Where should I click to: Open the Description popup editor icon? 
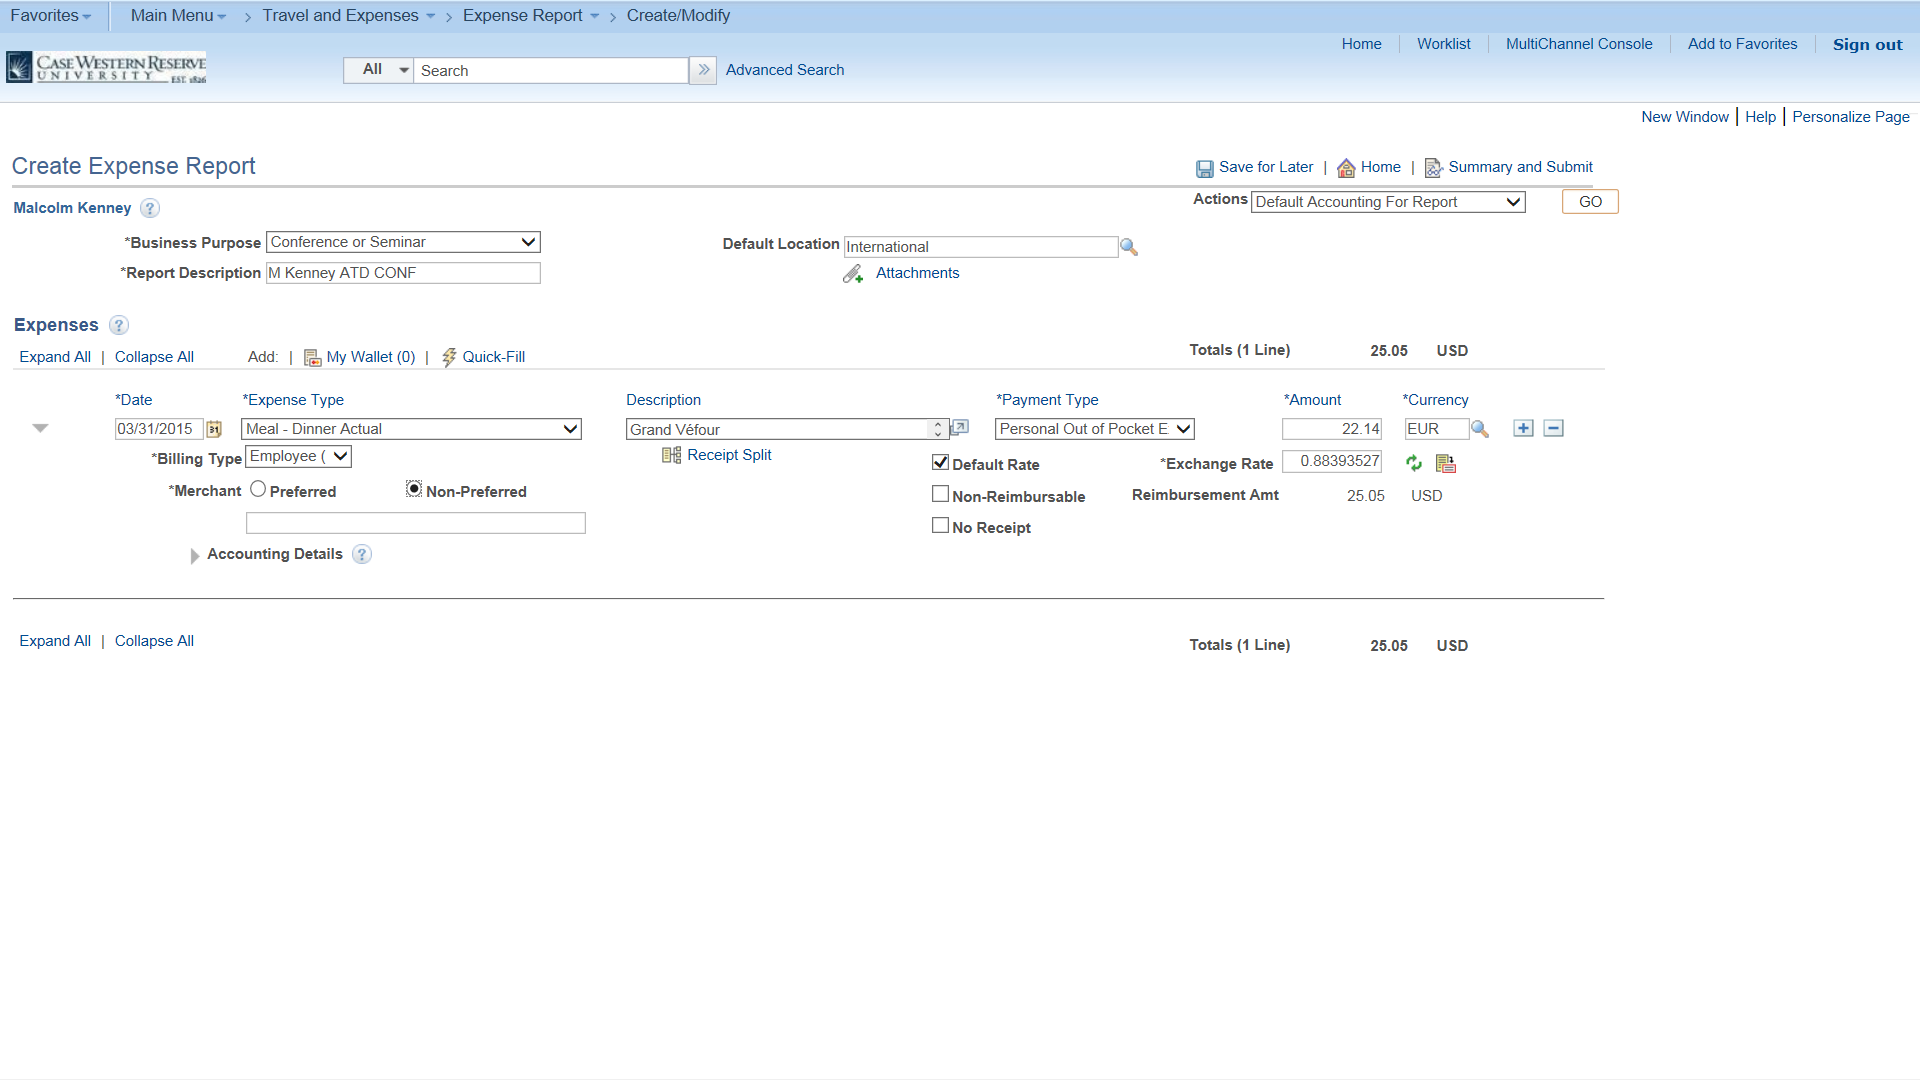point(960,428)
